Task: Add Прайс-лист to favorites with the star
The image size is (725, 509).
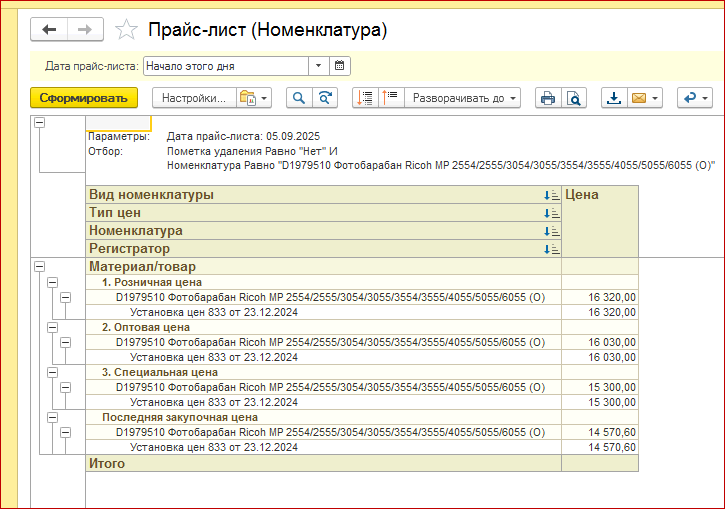Action: click(126, 30)
